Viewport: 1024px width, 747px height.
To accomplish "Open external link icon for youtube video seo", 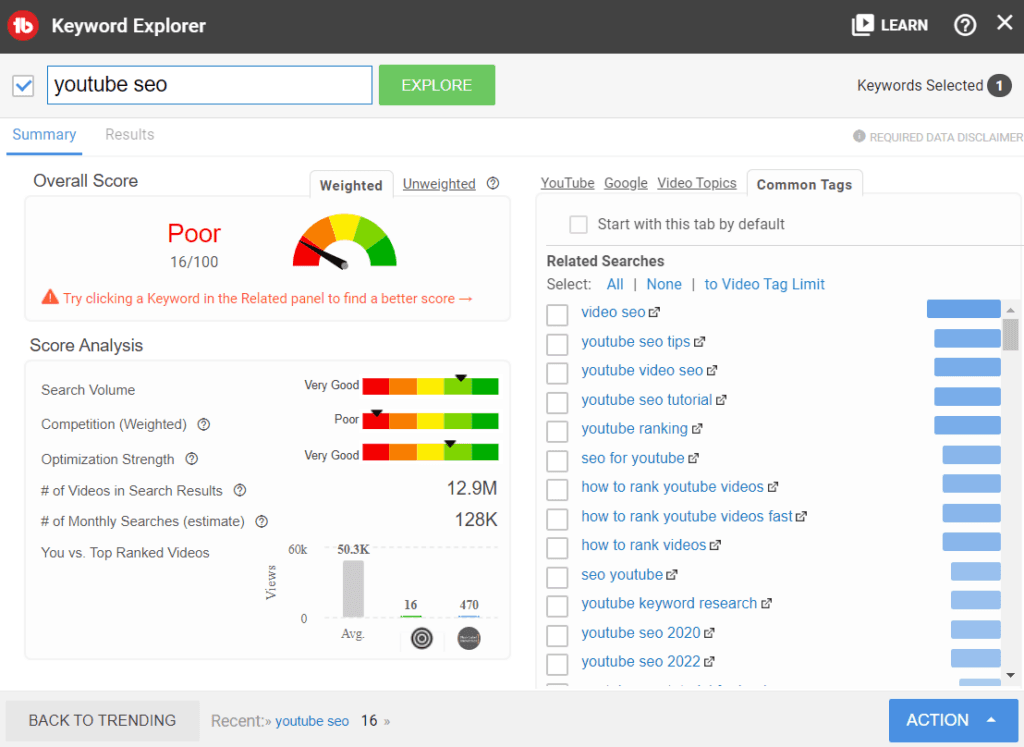I will click(x=712, y=371).
